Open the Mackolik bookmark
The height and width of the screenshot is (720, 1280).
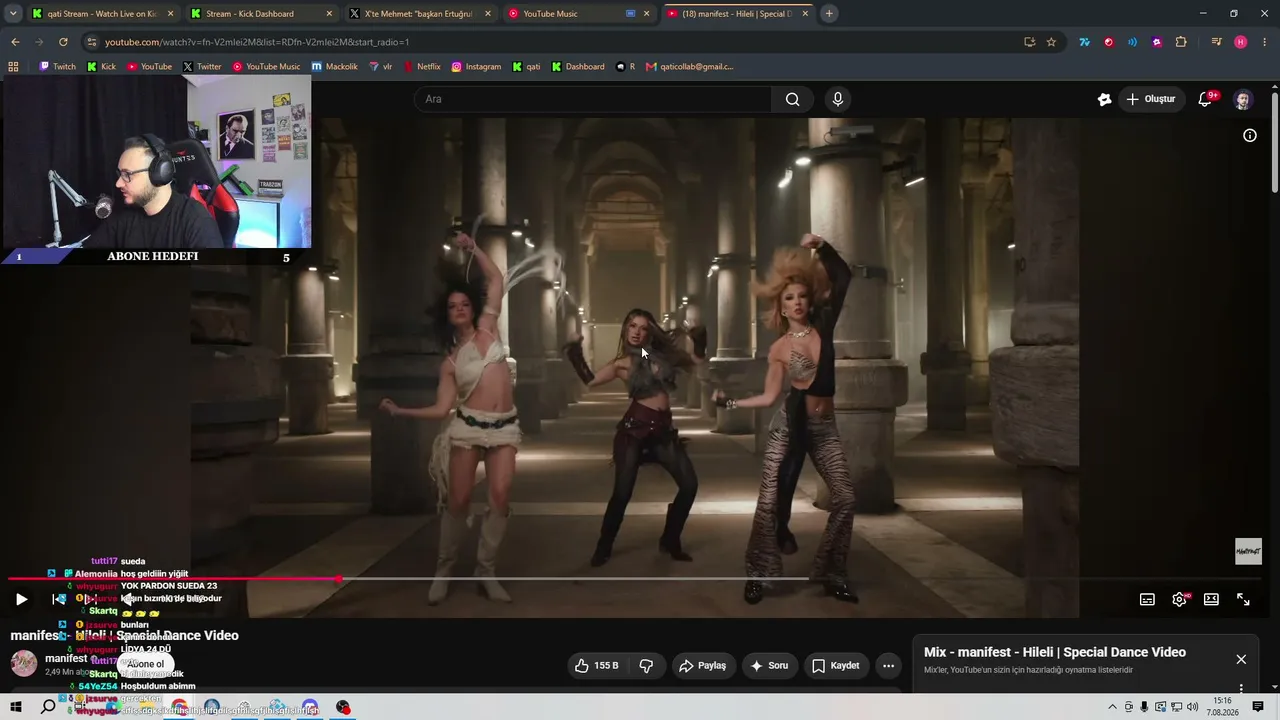pos(334,67)
